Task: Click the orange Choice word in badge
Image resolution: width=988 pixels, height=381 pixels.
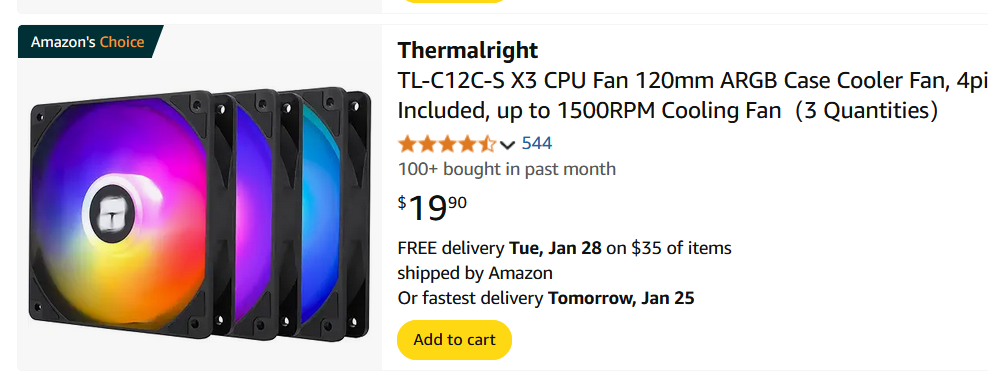Action: point(122,42)
